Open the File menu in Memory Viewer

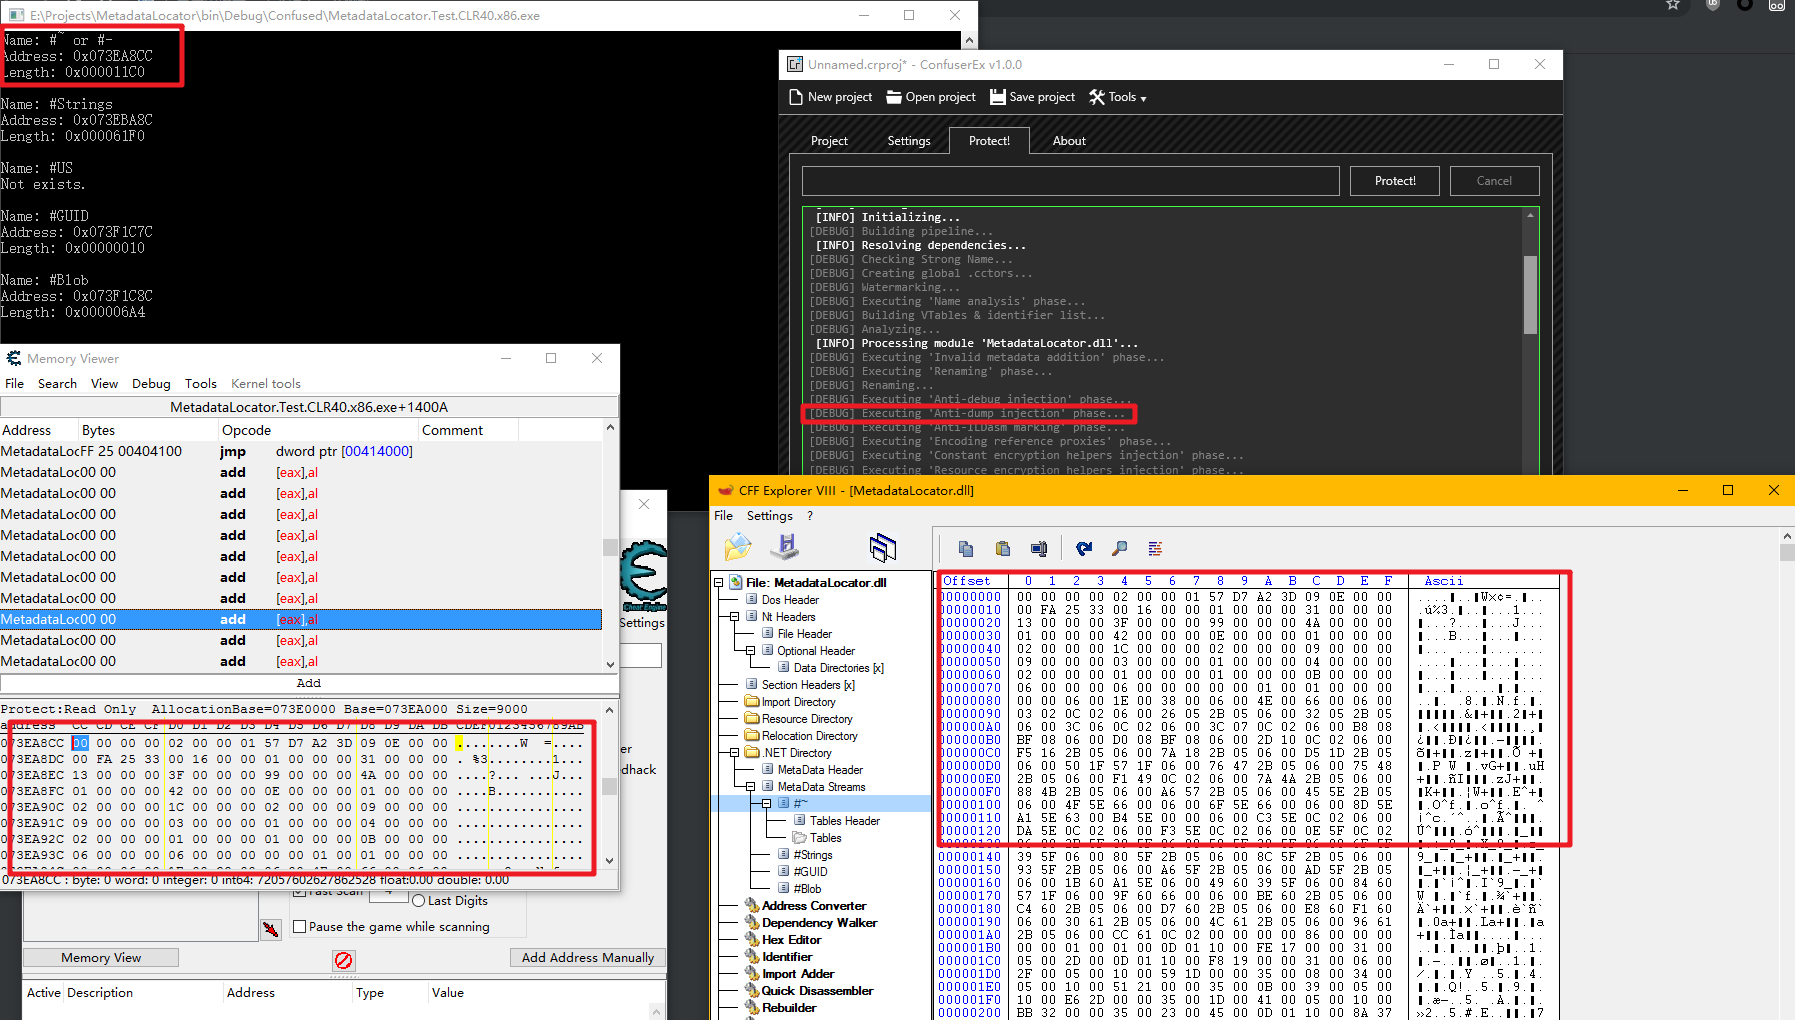coord(14,384)
